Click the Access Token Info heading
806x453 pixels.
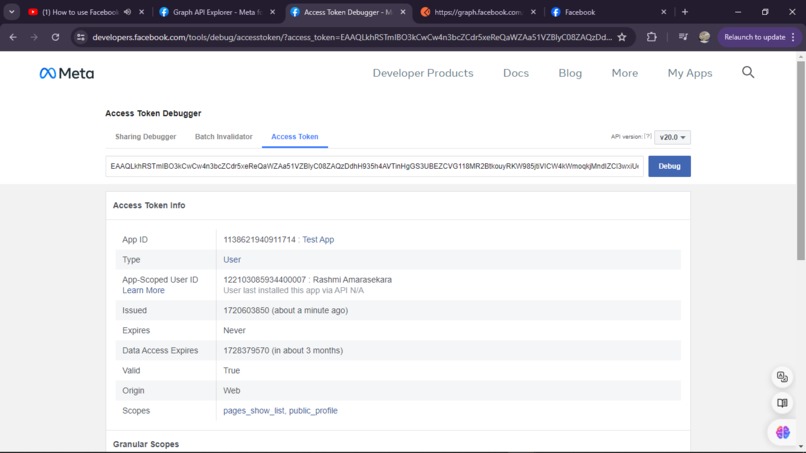[x=149, y=205]
